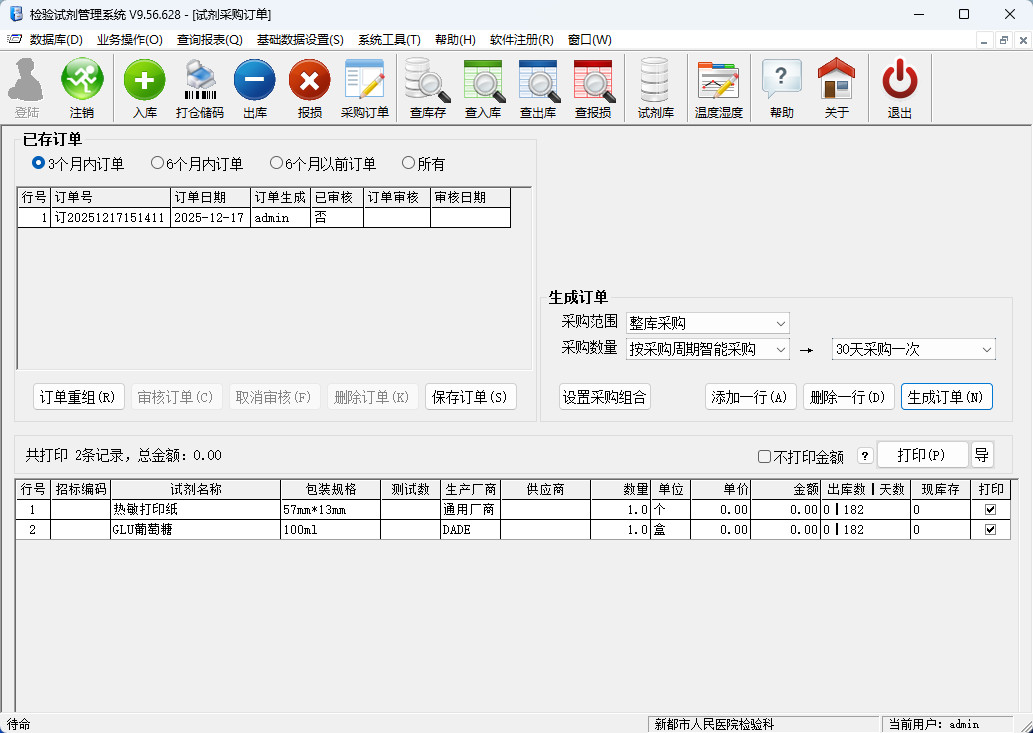Click the 出库 blue minus icon
Image resolution: width=1033 pixels, height=733 pixels.
pos(255,80)
